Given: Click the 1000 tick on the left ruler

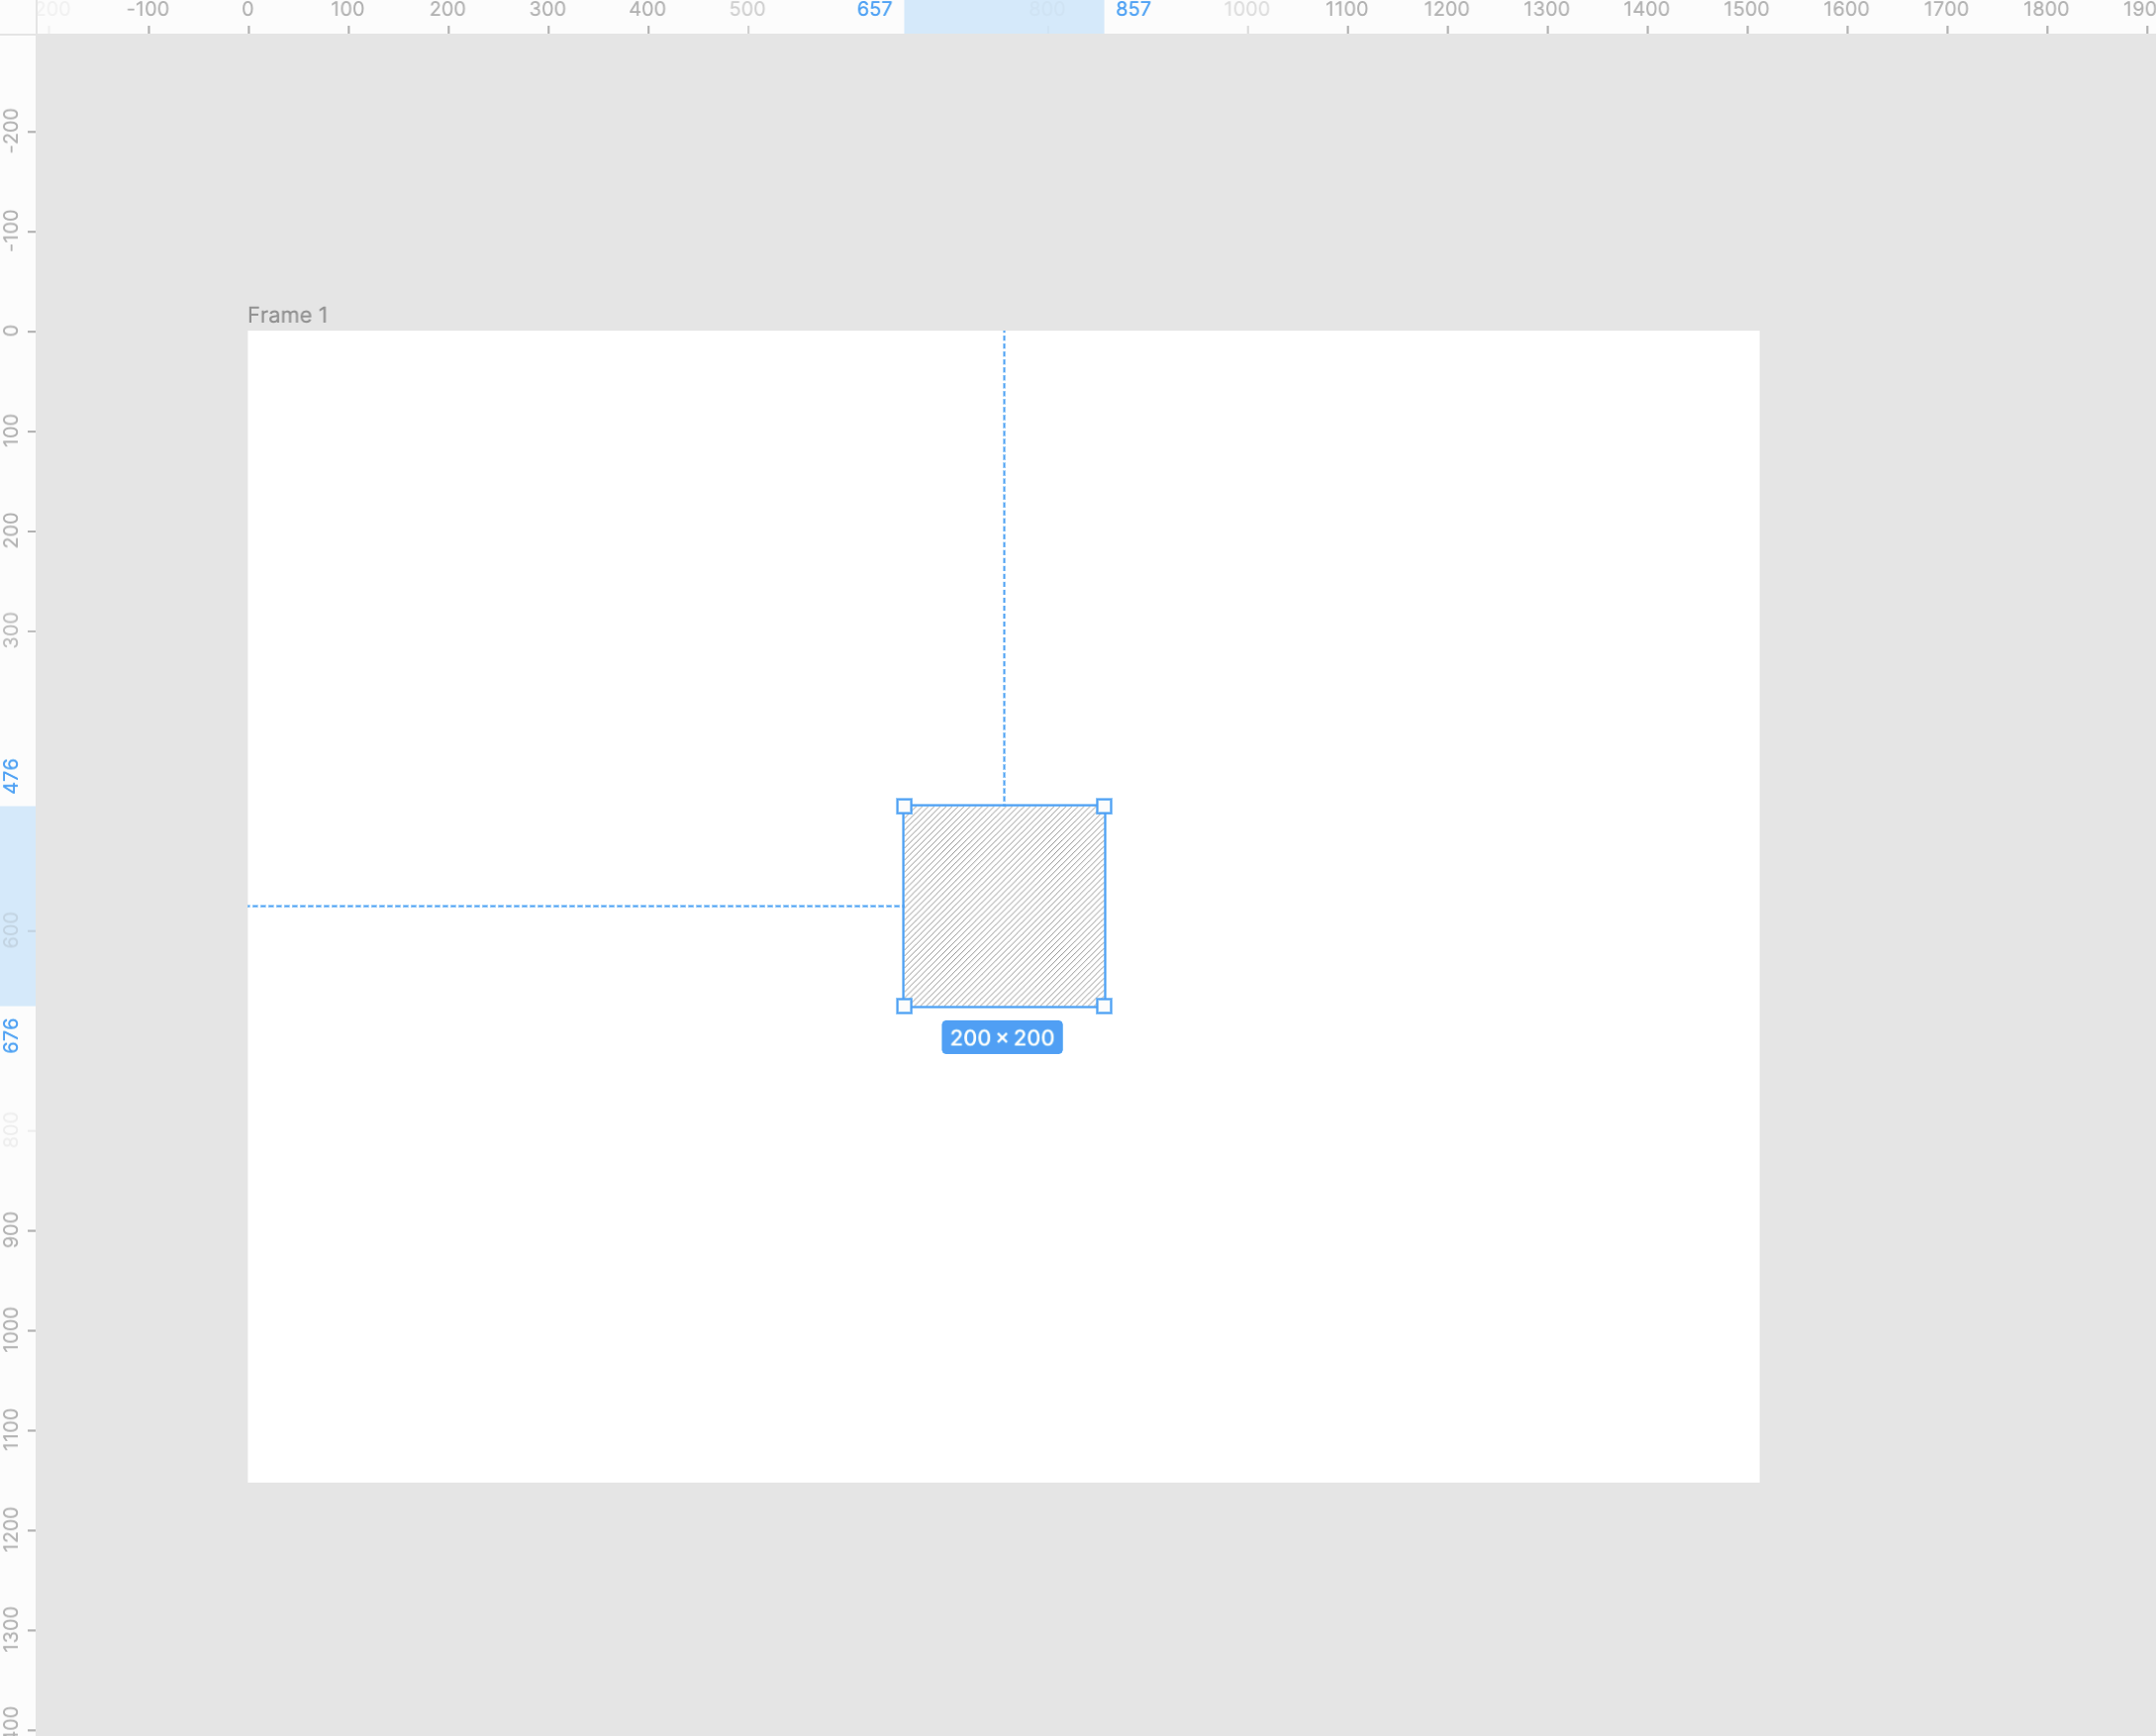Looking at the screenshot, I should point(11,1329).
